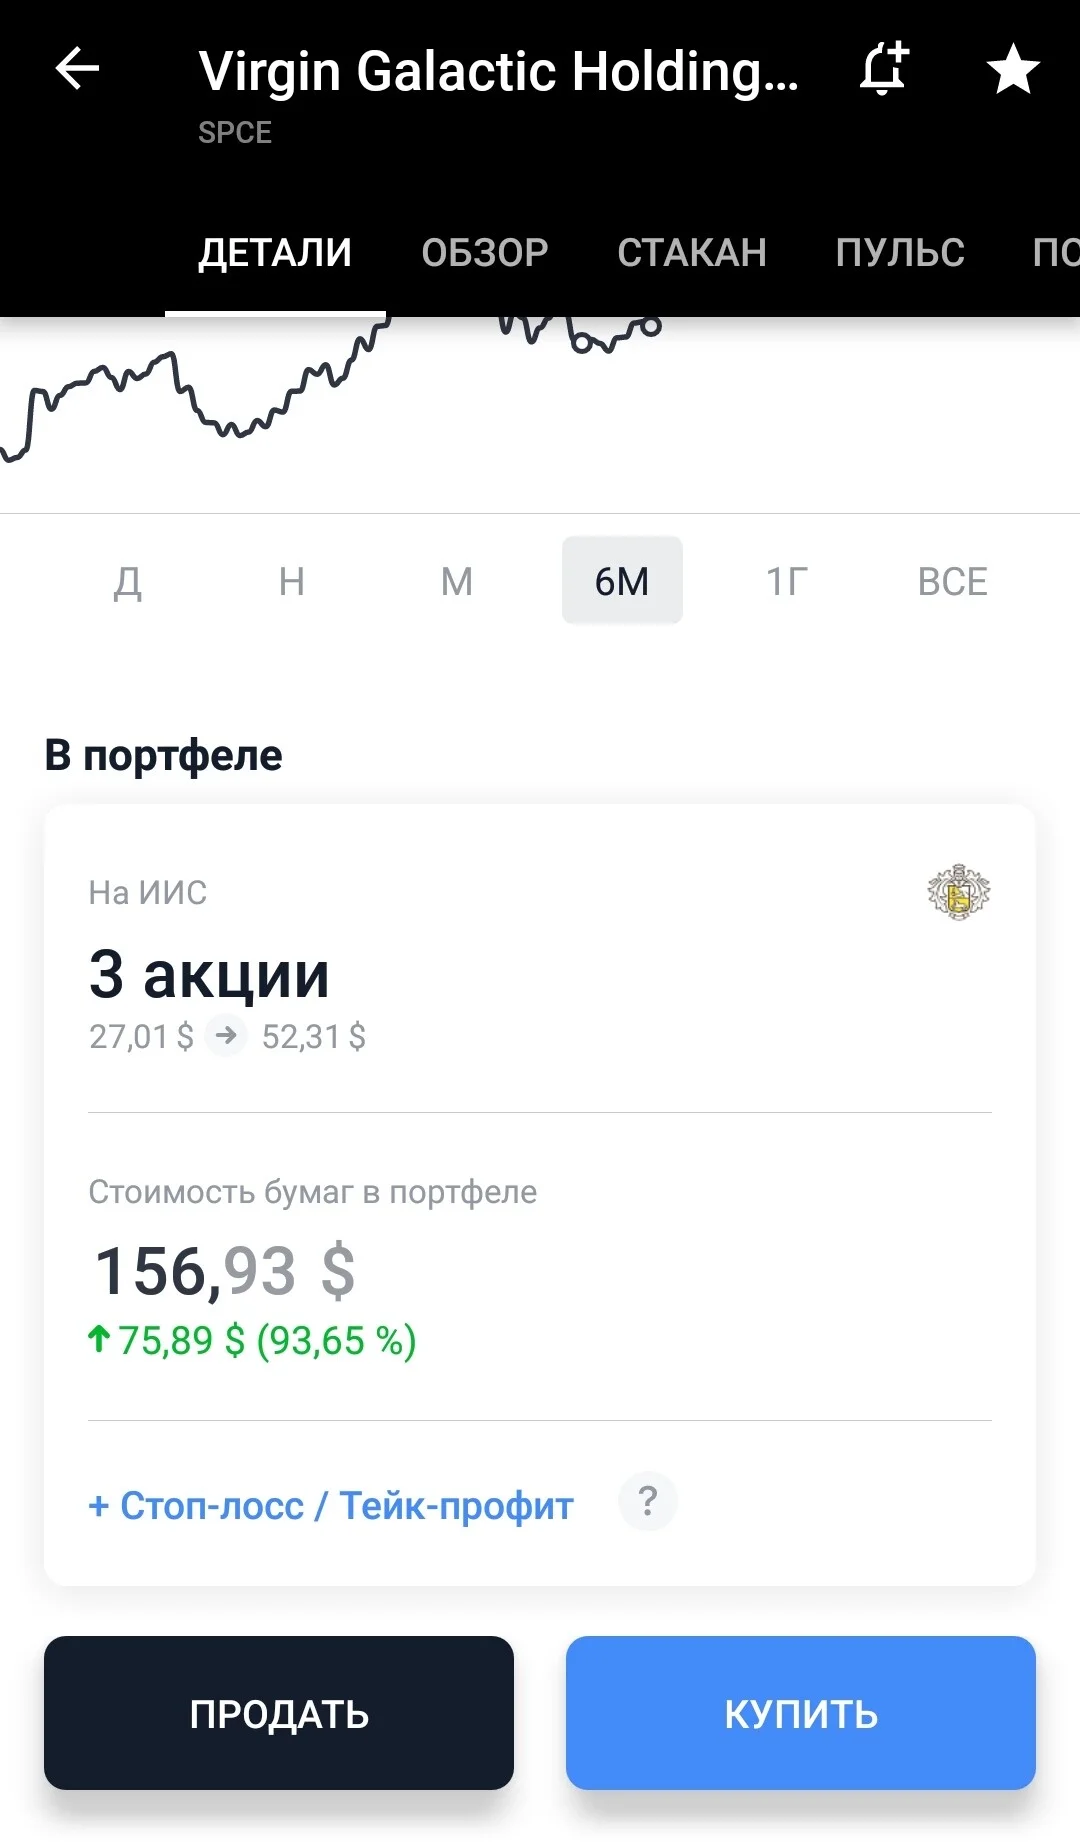The height and width of the screenshot is (1845, 1080).
Task: Tap the ПРОДАТЬ sell button
Action: coord(279,1713)
